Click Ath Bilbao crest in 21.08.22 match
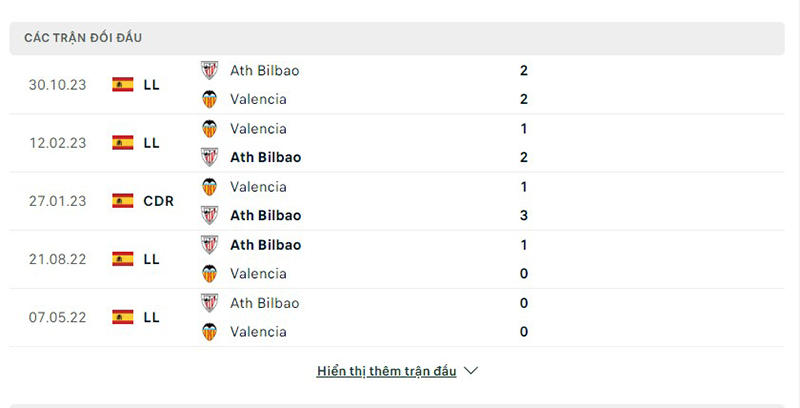 coord(209,245)
